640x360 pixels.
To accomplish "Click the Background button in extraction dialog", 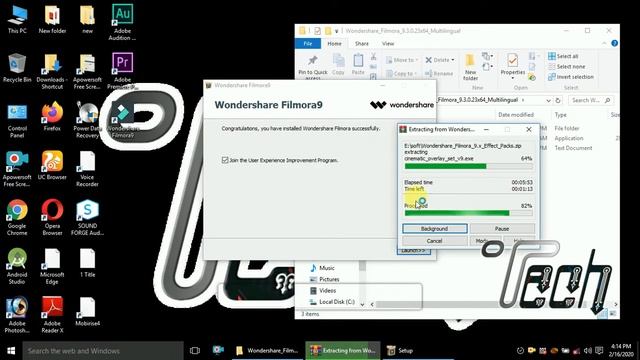I will 435,229.
